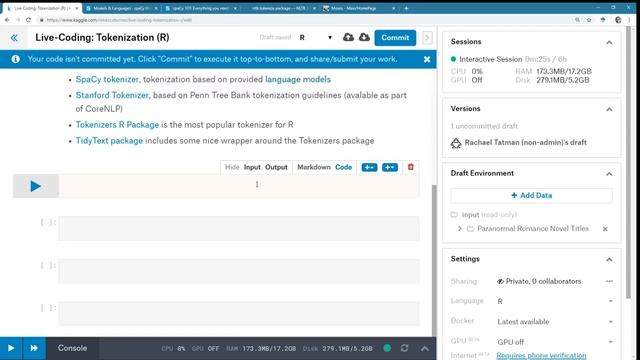This screenshot has width=640, height=360.
Task: Switch to spaCy 101 browser tab
Action: coord(200,8)
